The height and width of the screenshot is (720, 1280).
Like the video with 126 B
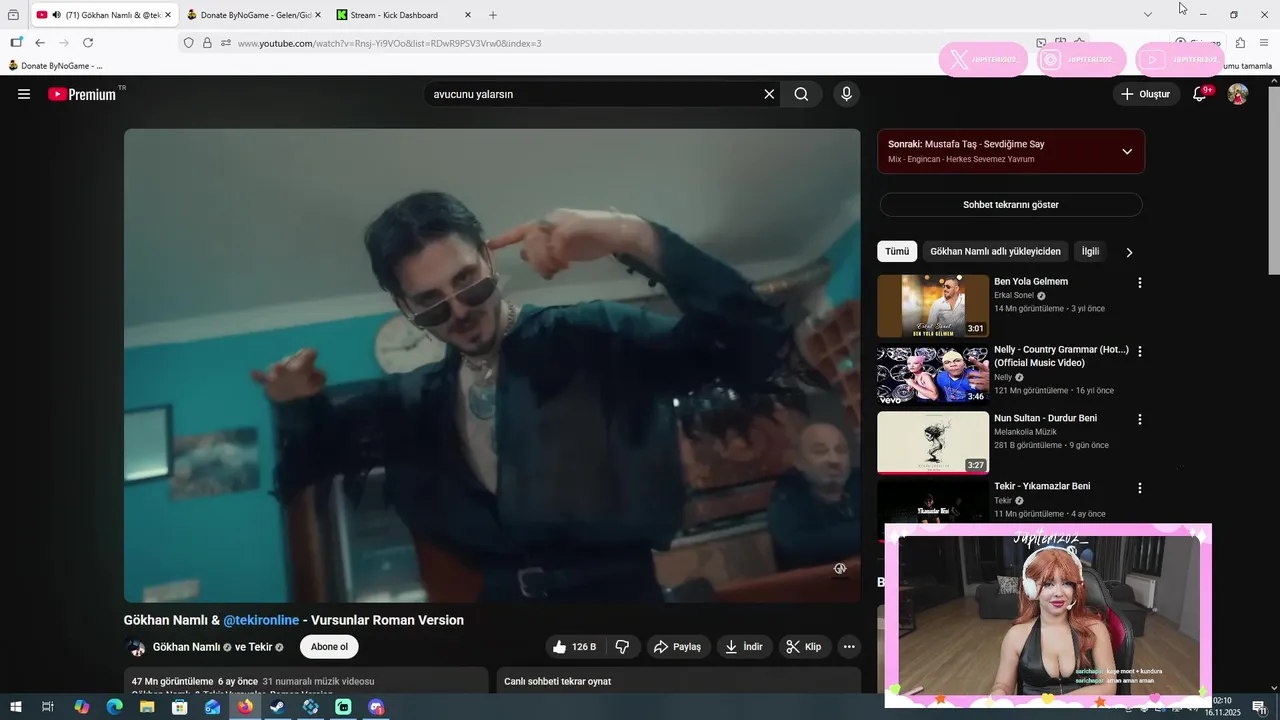[x=575, y=647]
